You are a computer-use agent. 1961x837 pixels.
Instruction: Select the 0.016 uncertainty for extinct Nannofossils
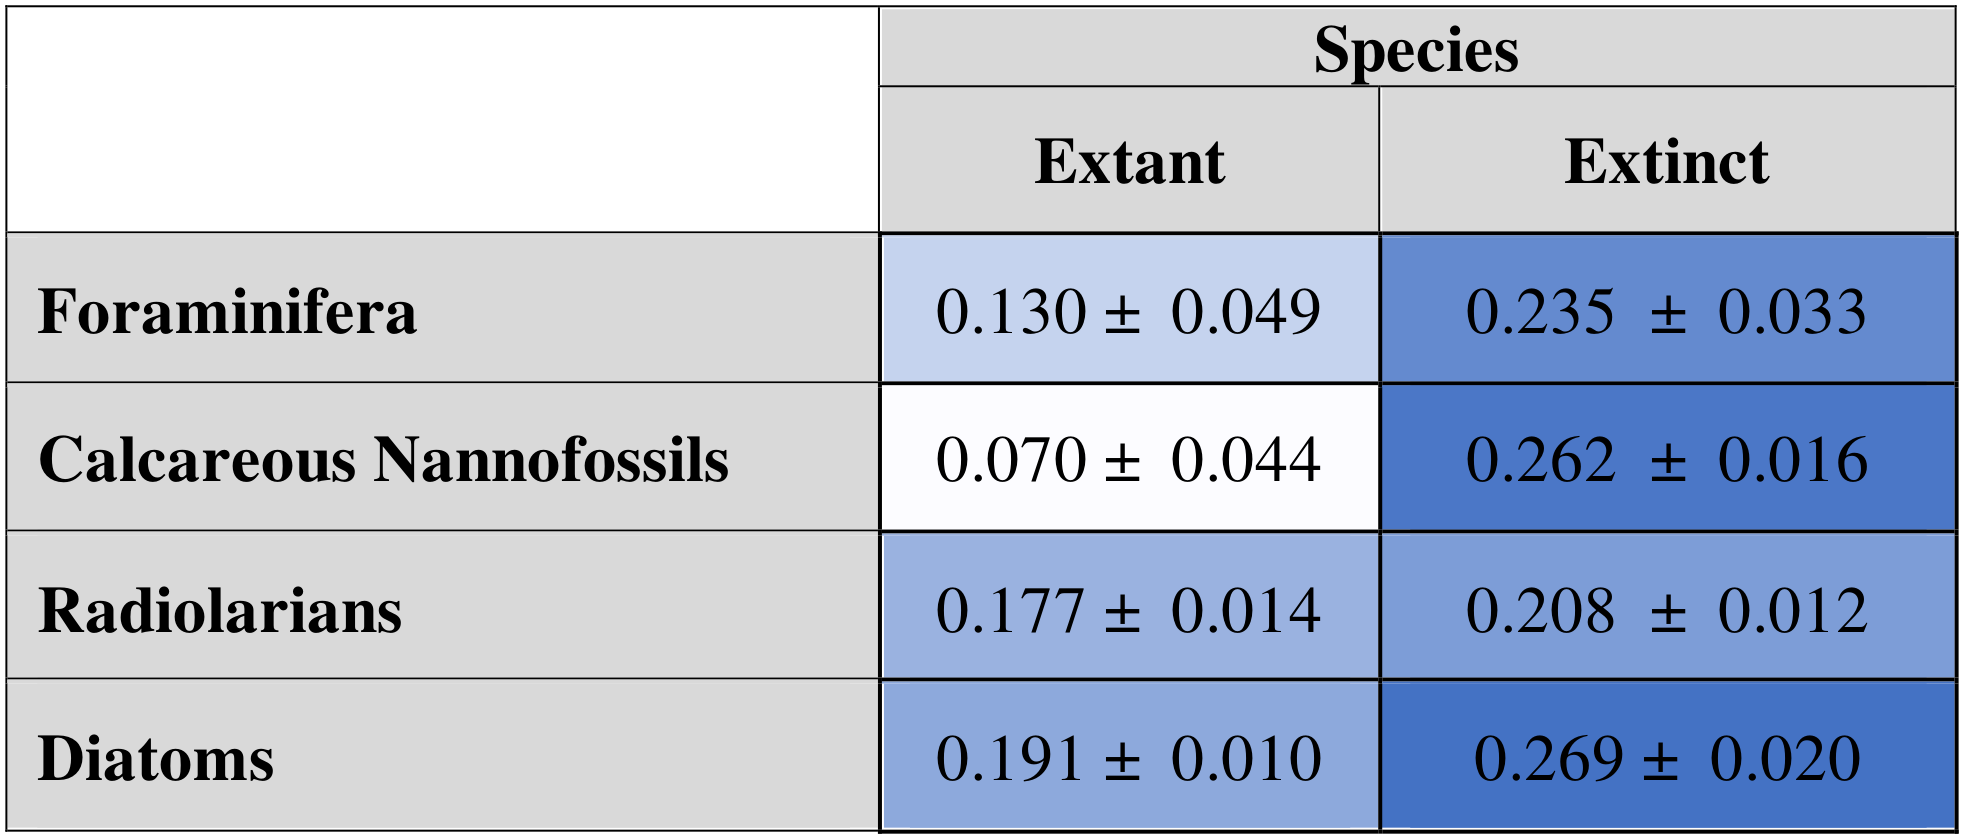pos(1792,460)
